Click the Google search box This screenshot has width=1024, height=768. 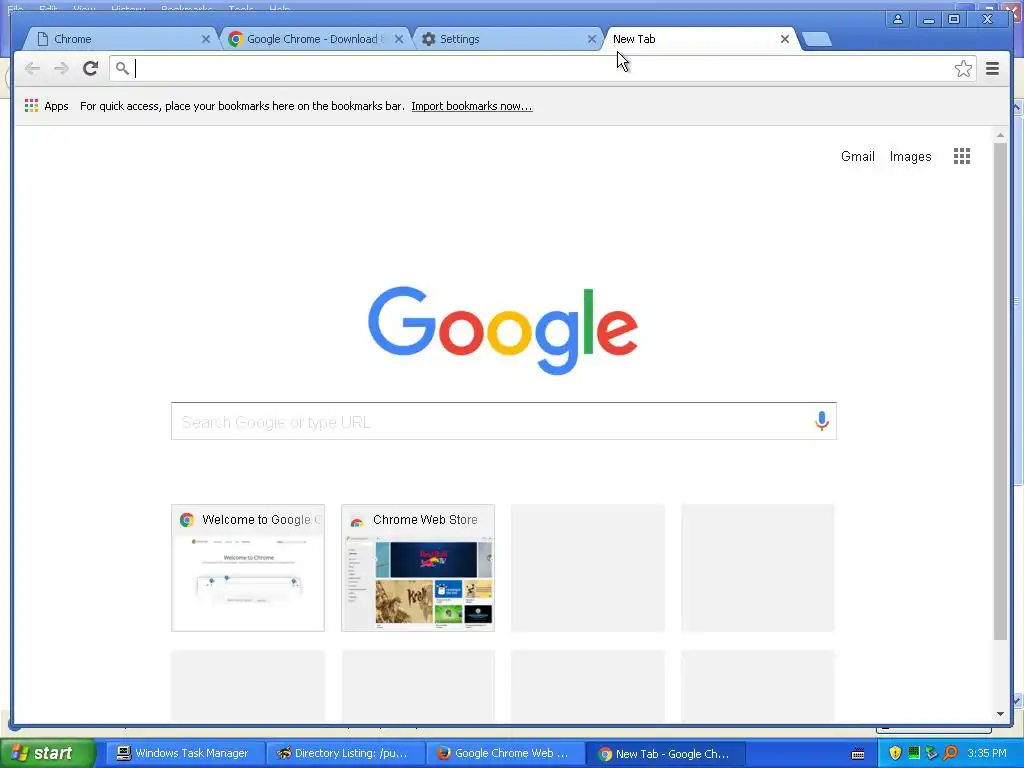[x=504, y=421]
